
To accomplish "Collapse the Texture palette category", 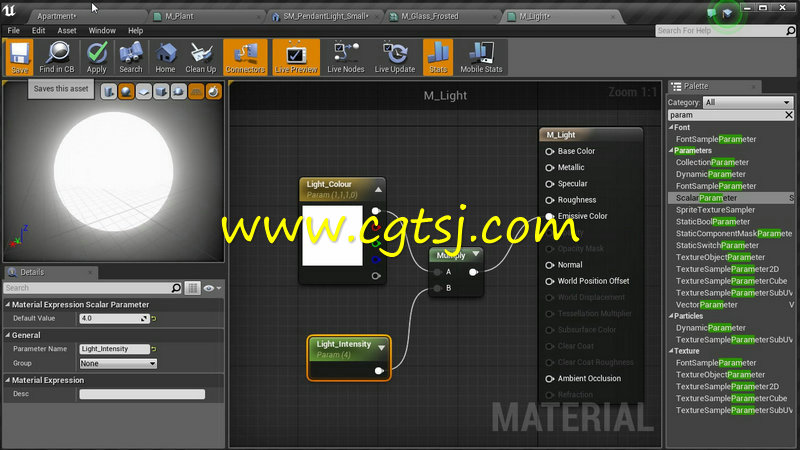I will click(x=671, y=351).
